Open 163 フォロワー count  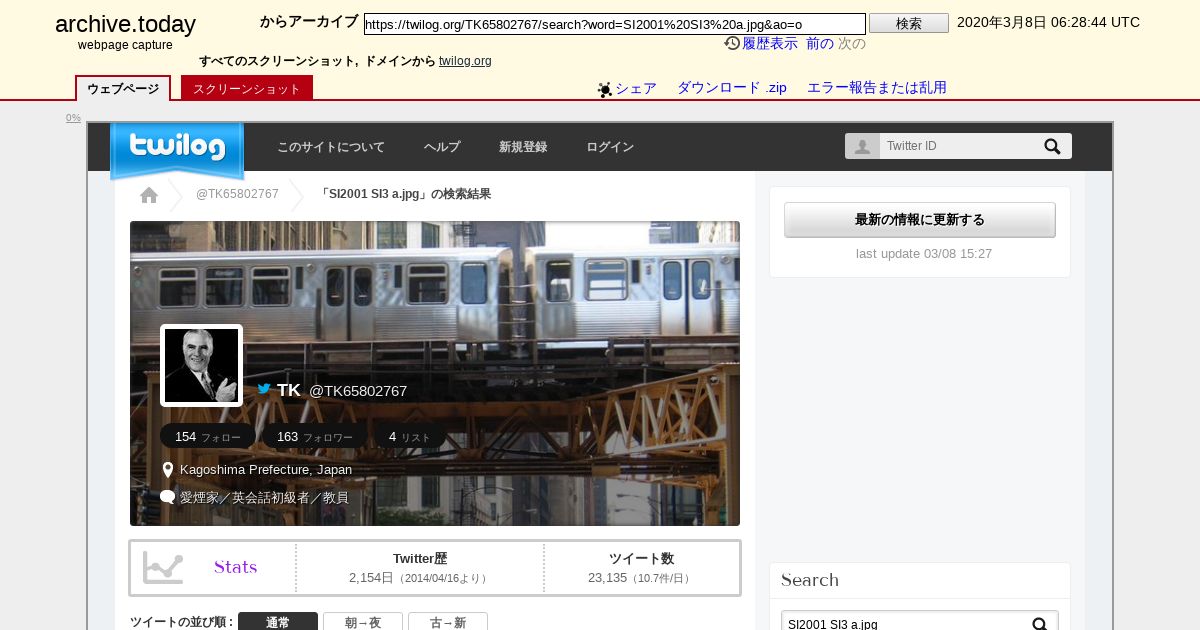coord(315,437)
